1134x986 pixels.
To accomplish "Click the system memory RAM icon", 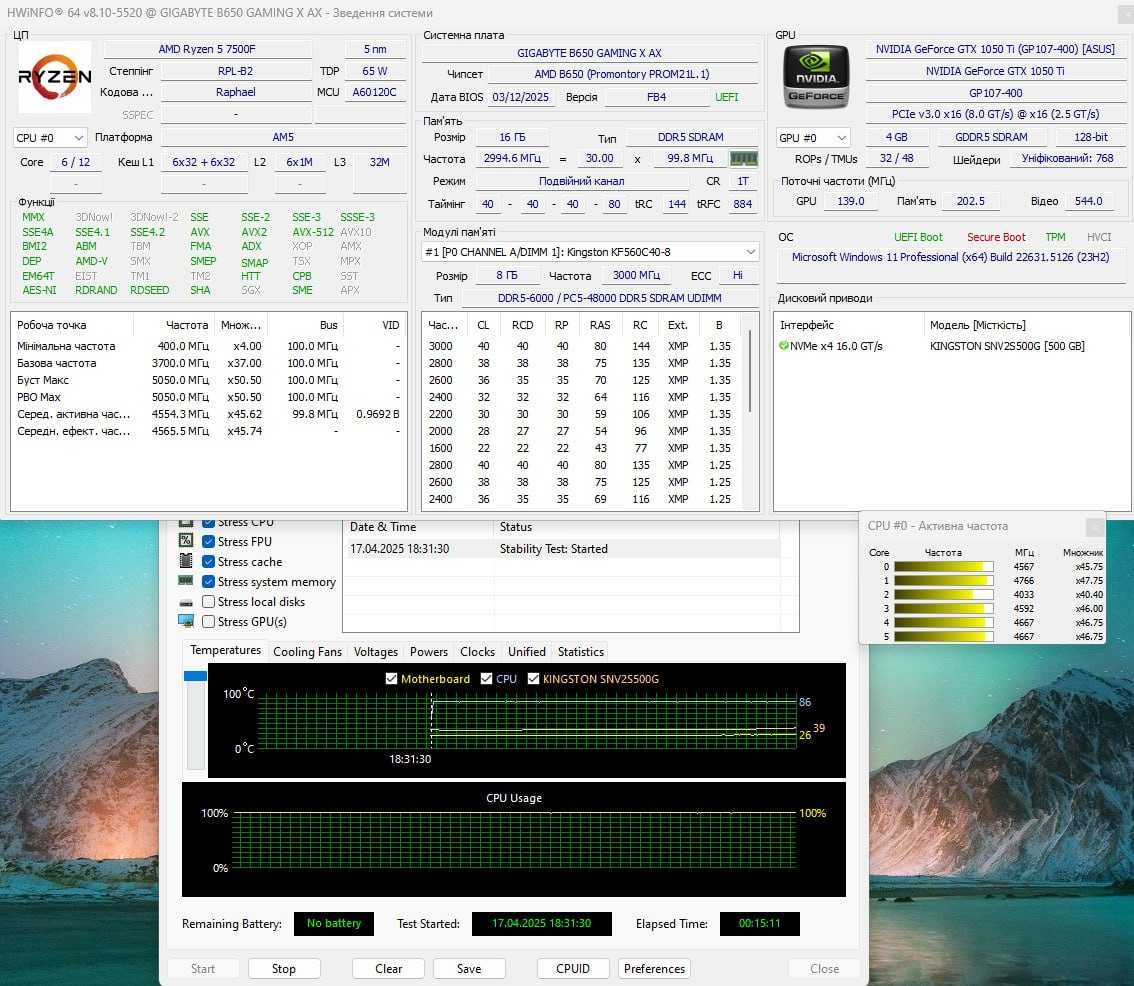I will [x=186, y=580].
